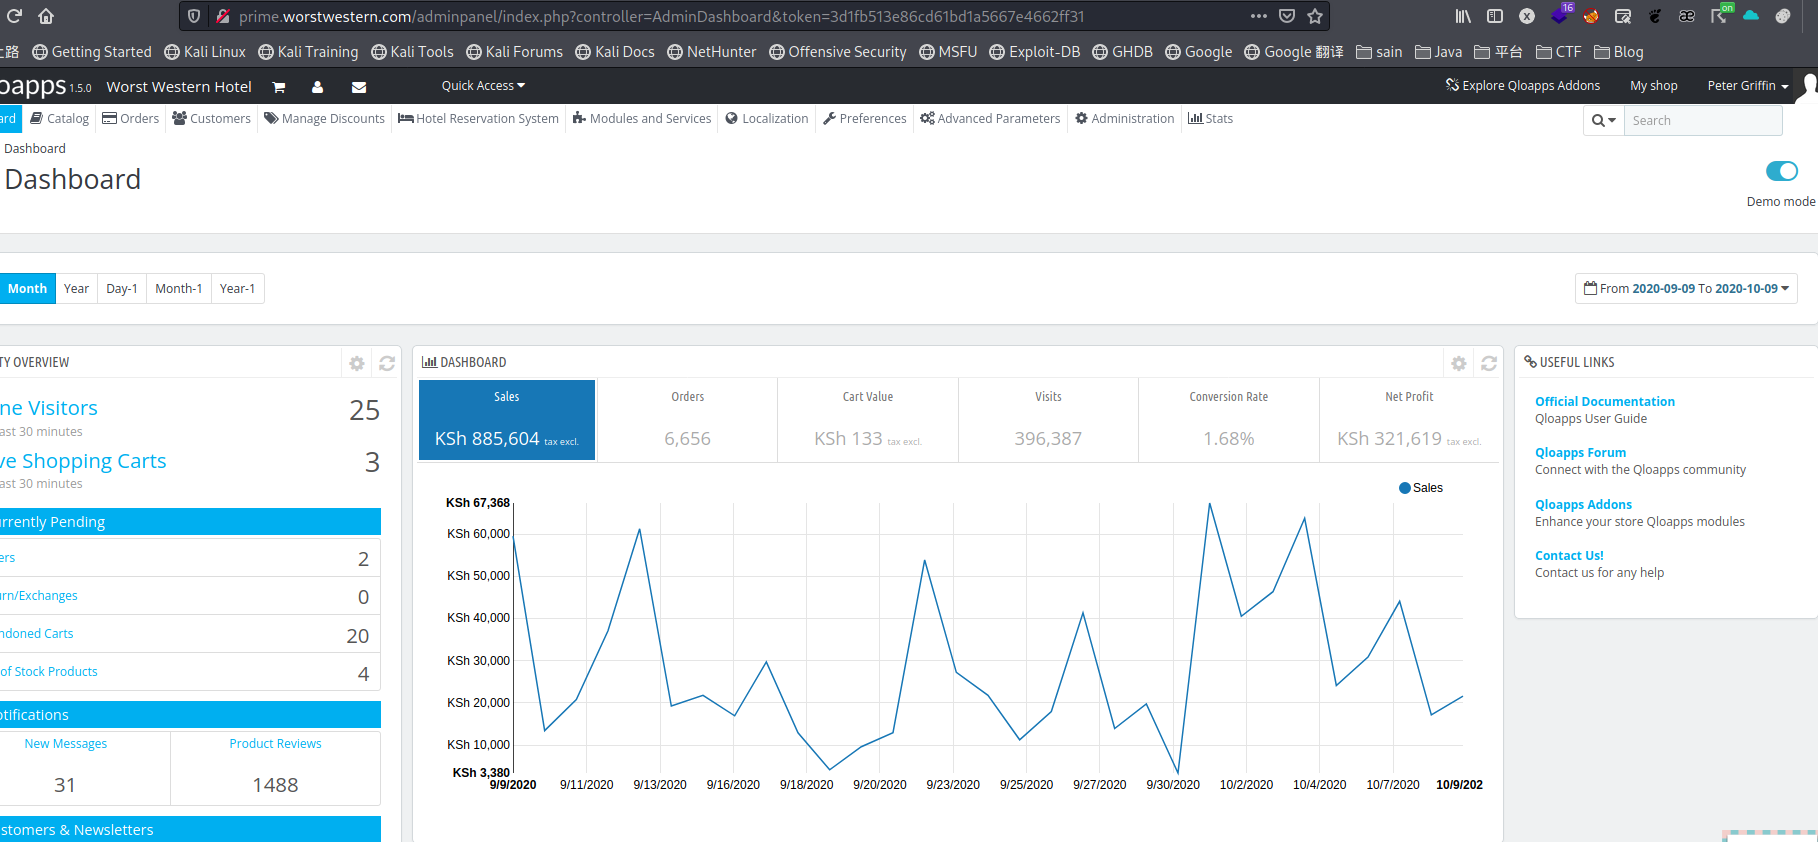Show the Visits chart tile

1048,420
